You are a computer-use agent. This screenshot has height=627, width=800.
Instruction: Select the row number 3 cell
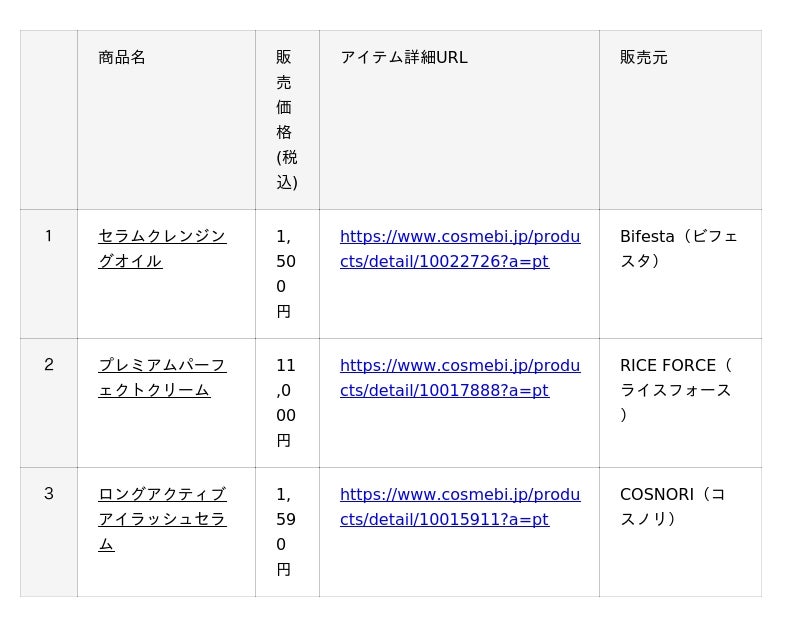coord(48,494)
